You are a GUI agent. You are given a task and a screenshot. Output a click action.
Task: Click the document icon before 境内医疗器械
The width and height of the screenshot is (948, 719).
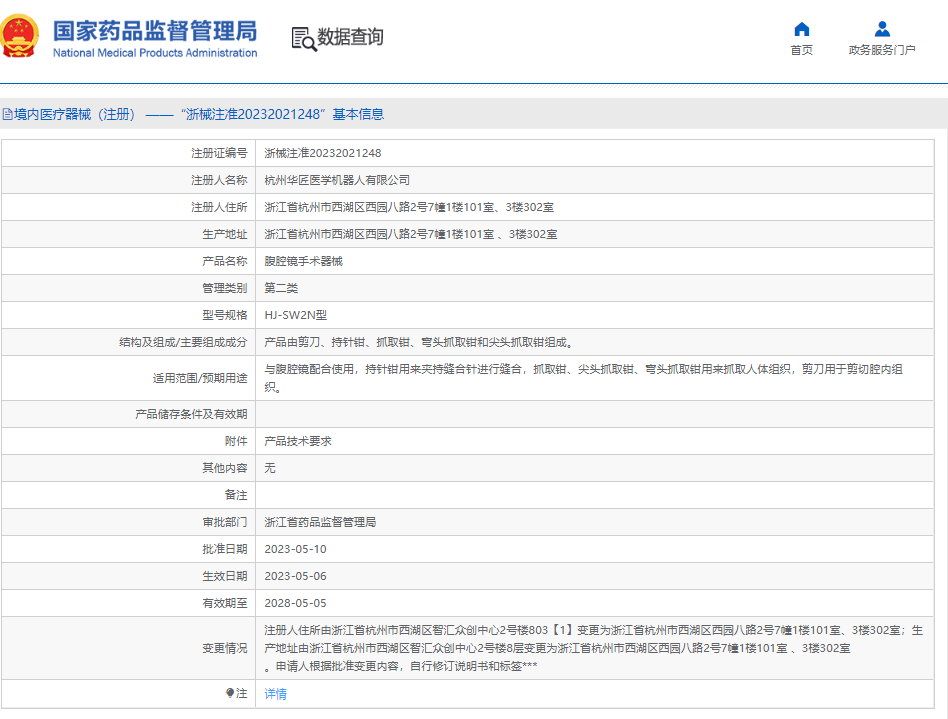click(x=7, y=114)
